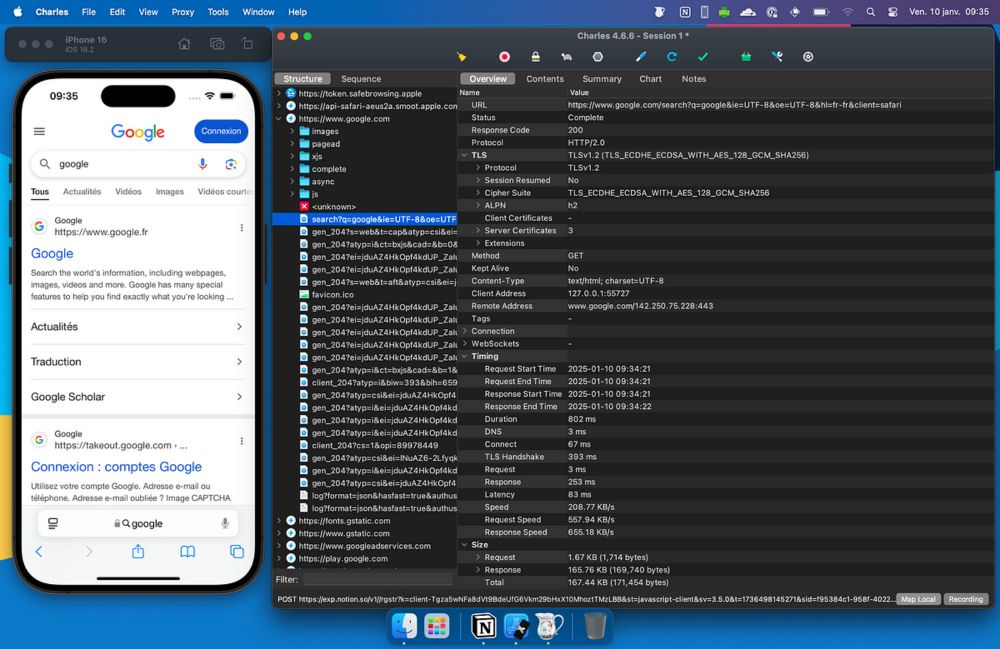The width and height of the screenshot is (1000, 649).
Task: Click the Compose pen icon
Action: (641, 57)
